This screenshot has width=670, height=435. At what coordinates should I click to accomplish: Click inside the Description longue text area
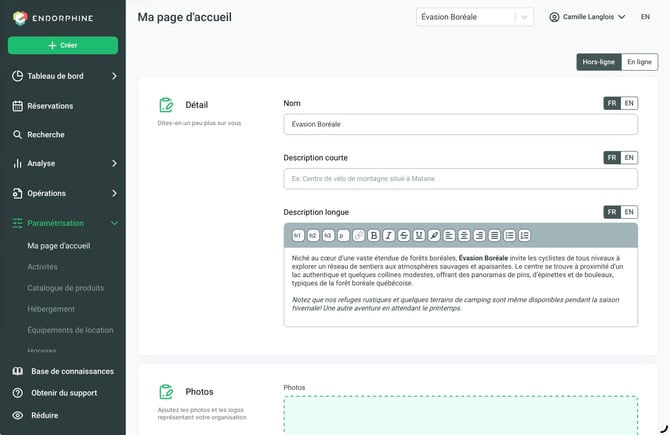pyautogui.click(x=461, y=287)
